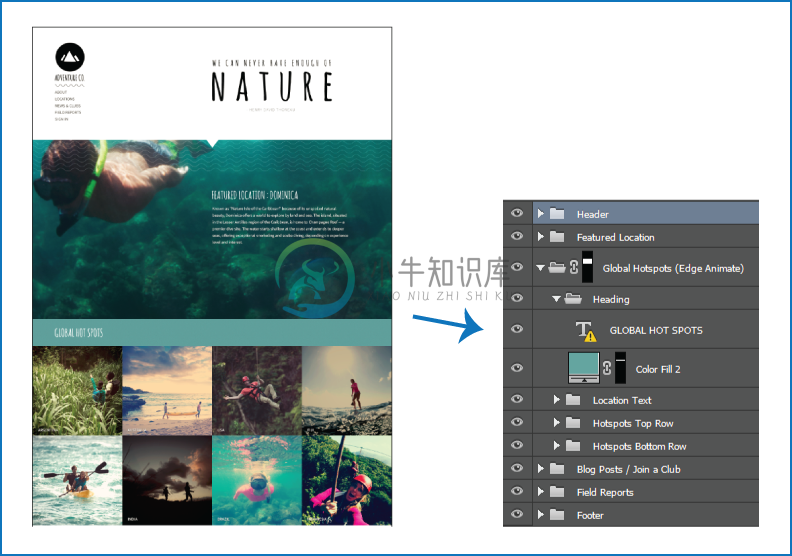Image resolution: width=792 pixels, height=556 pixels.
Task: Collapse the Heading group
Action: coord(556,299)
